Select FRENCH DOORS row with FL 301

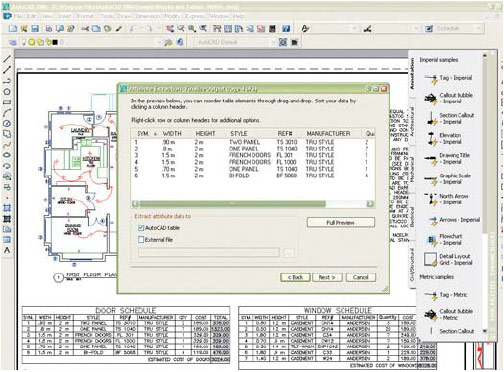point(252,155)
